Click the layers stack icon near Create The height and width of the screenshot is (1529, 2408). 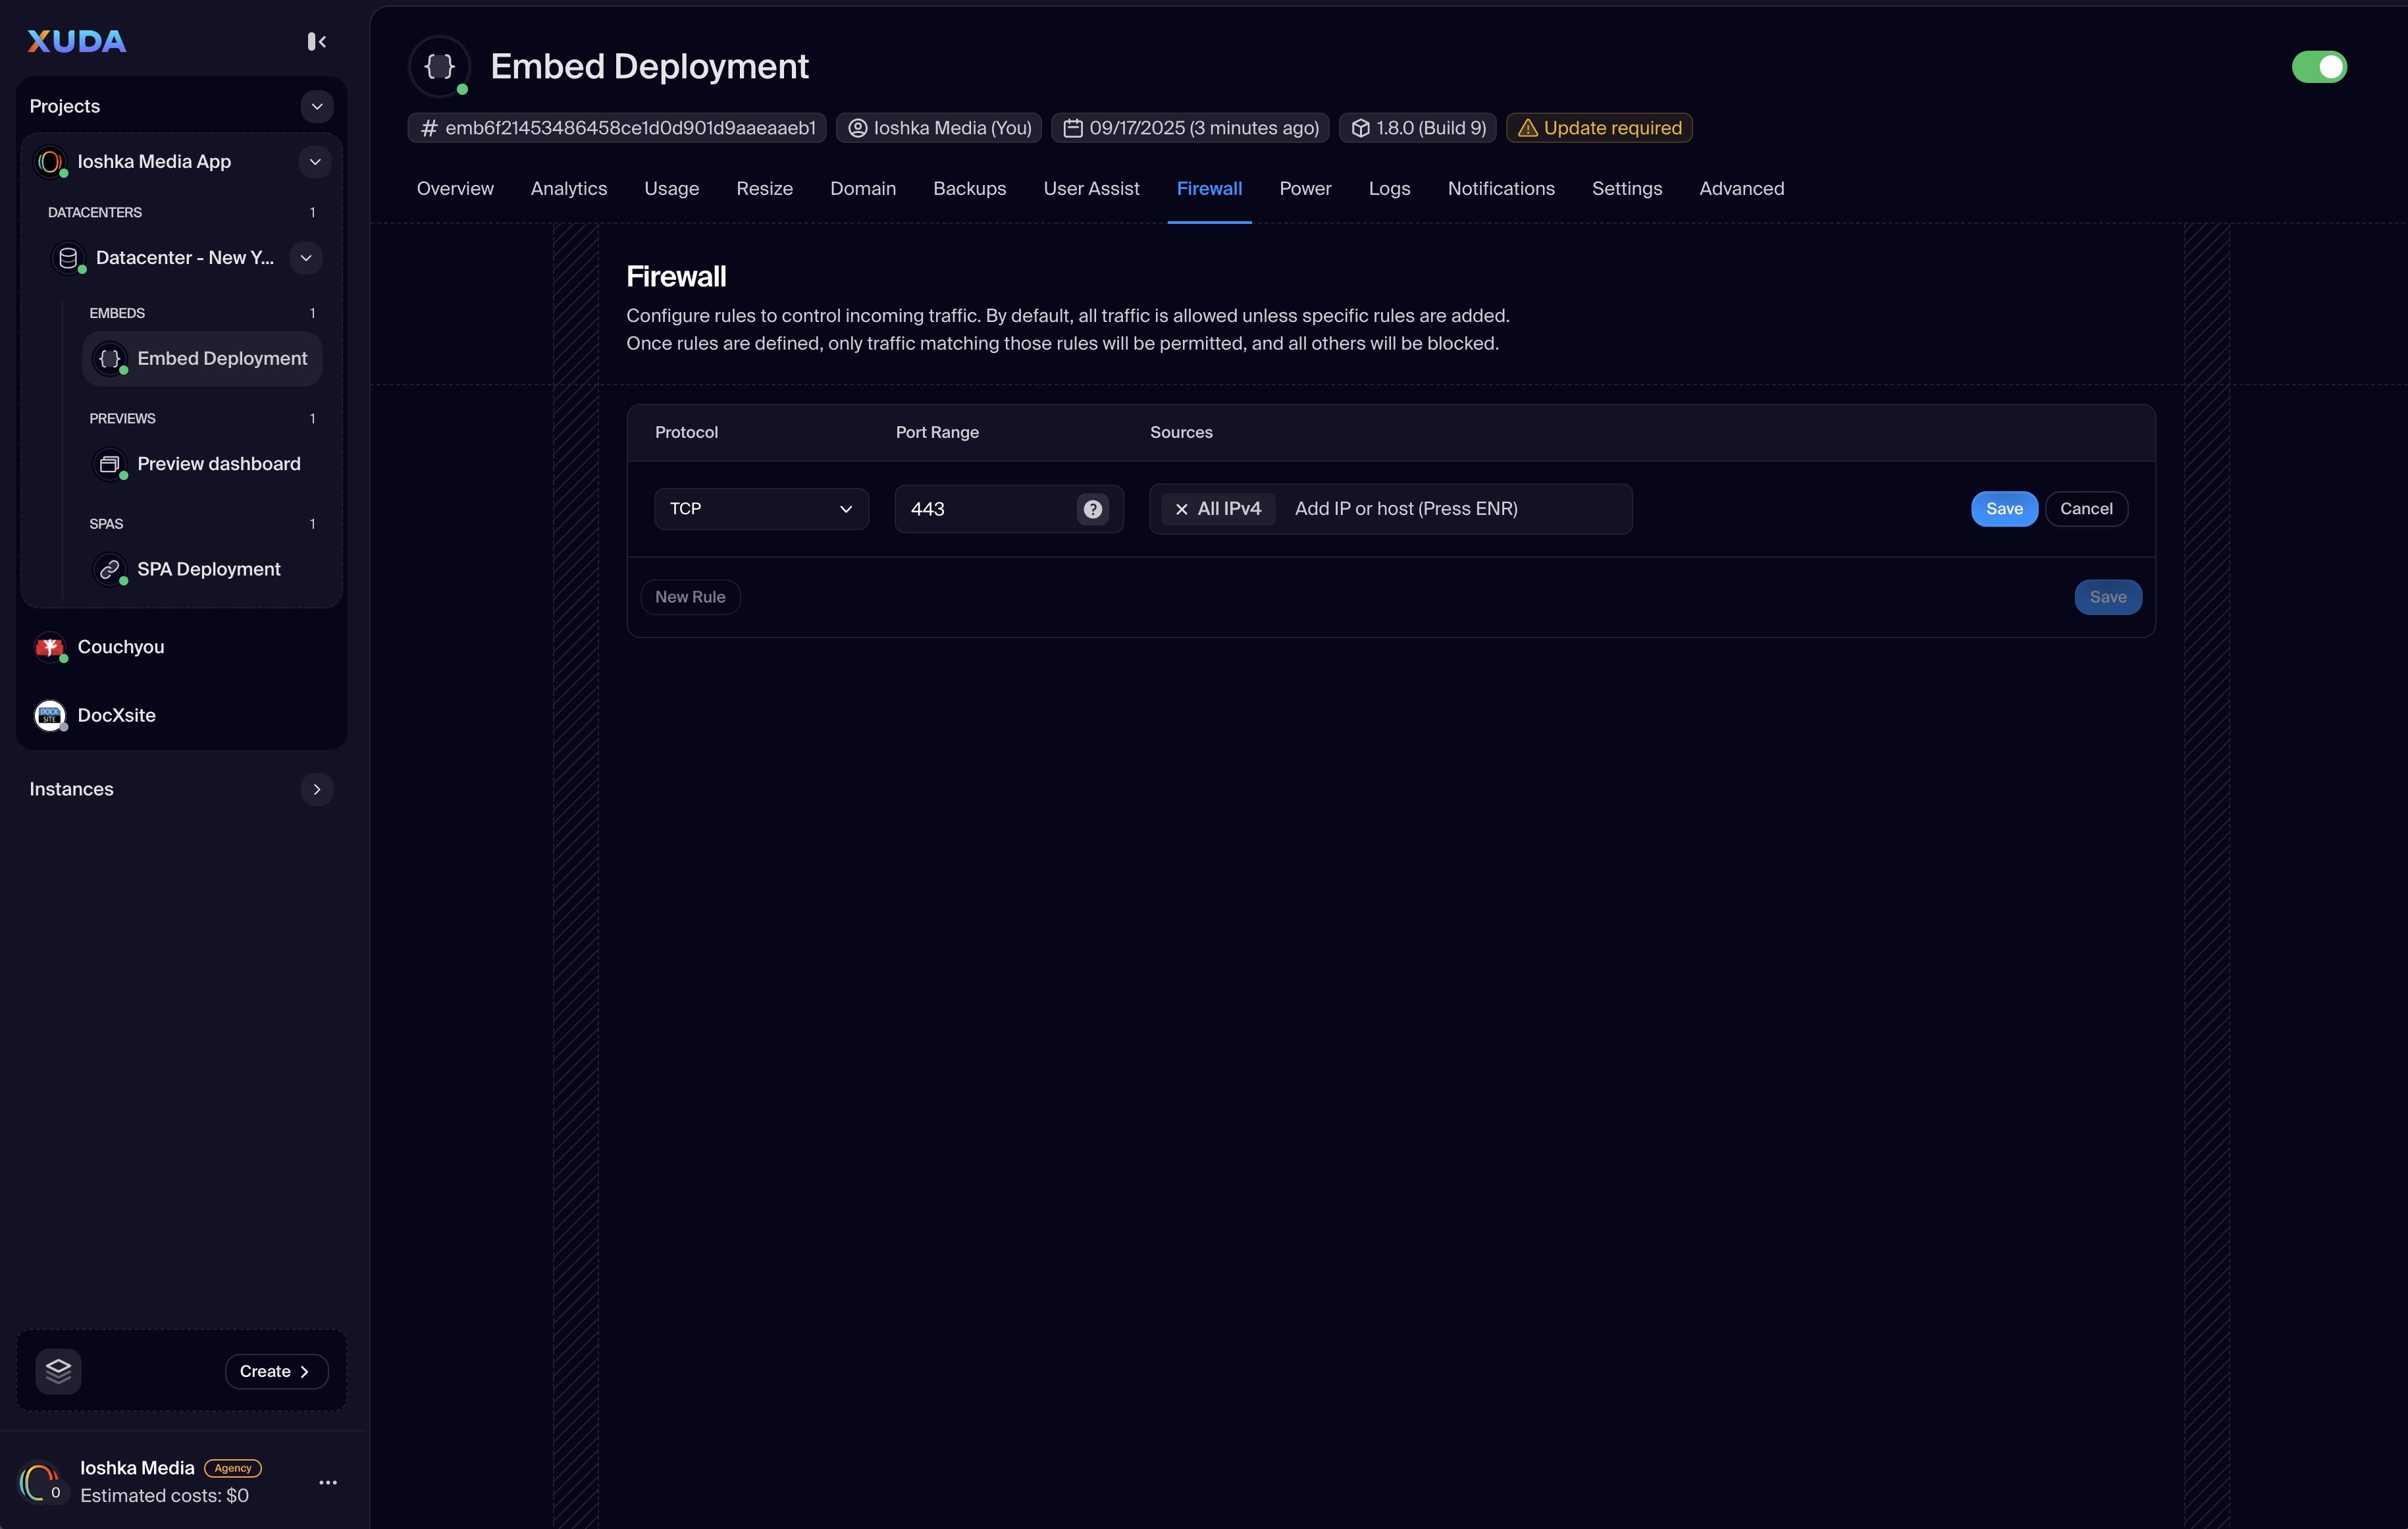click(58, 1370)
